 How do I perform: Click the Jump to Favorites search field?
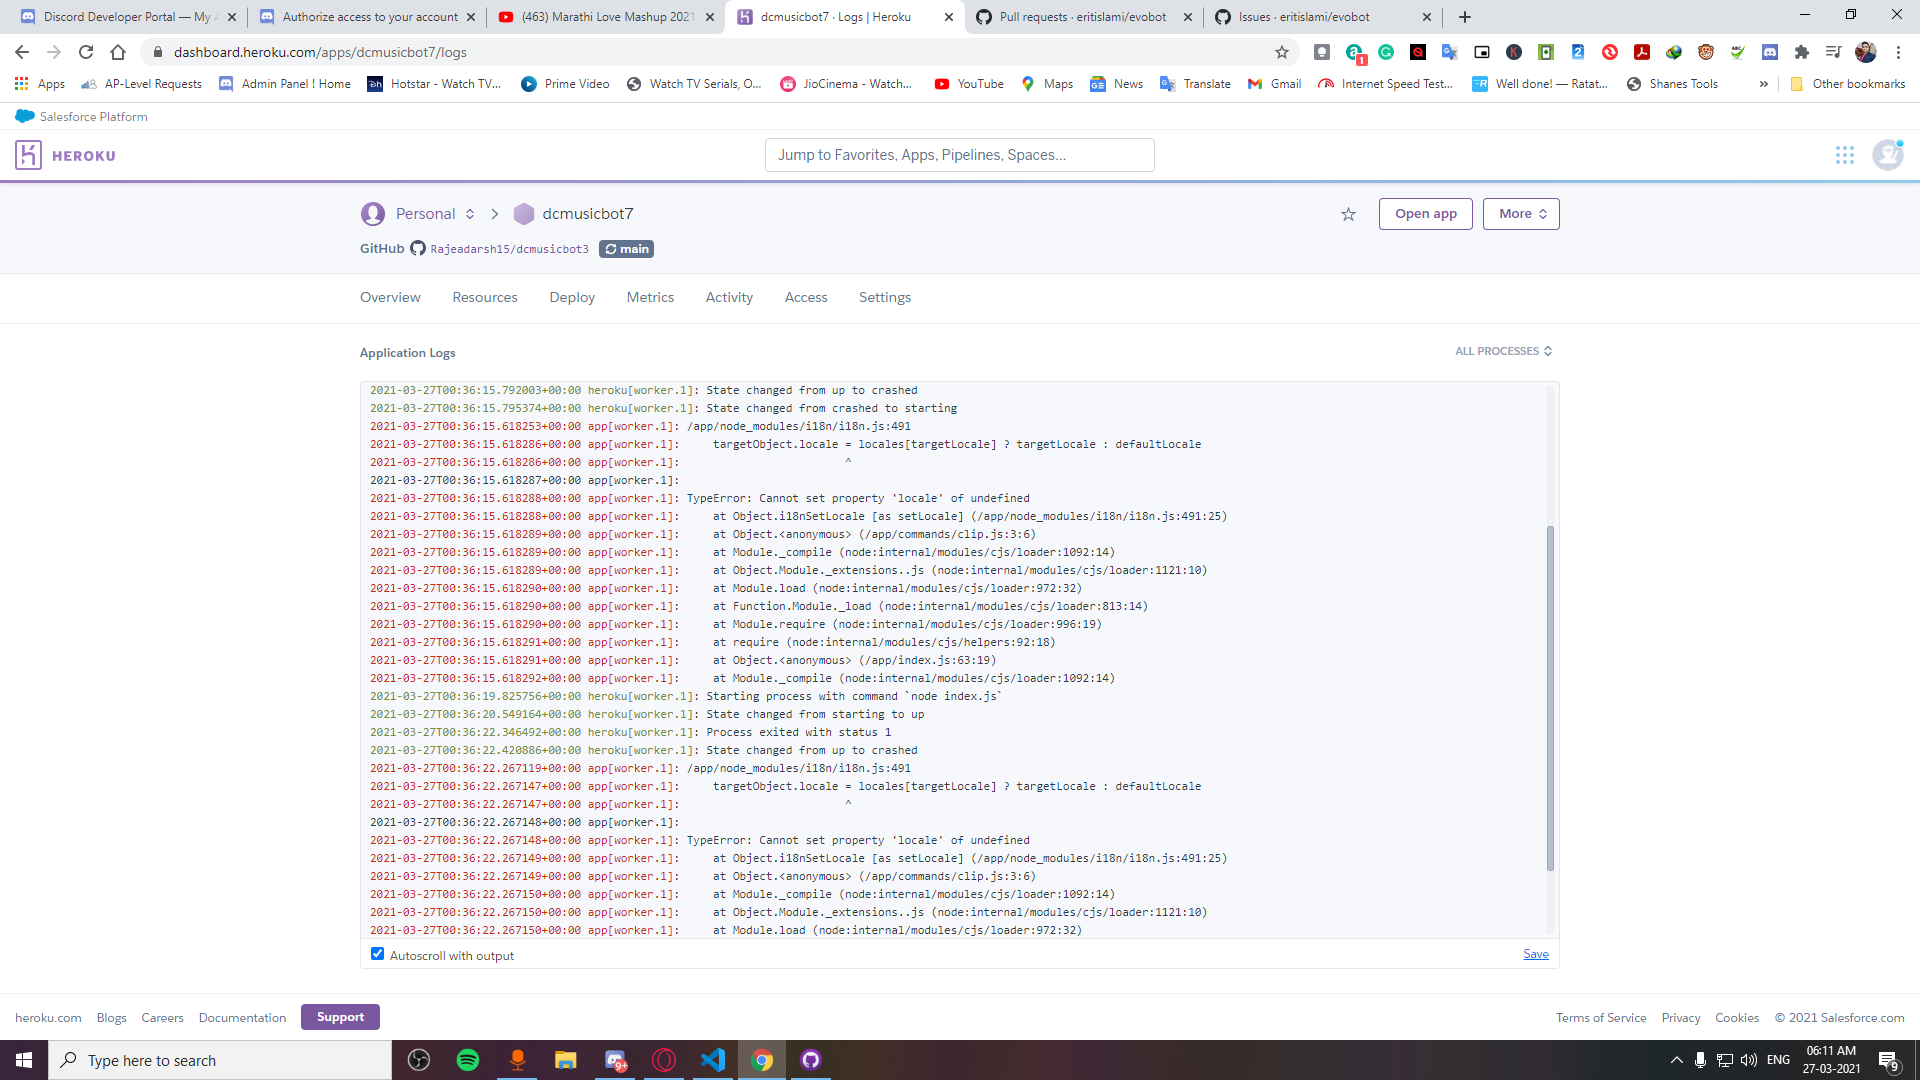tap(959, 154)
